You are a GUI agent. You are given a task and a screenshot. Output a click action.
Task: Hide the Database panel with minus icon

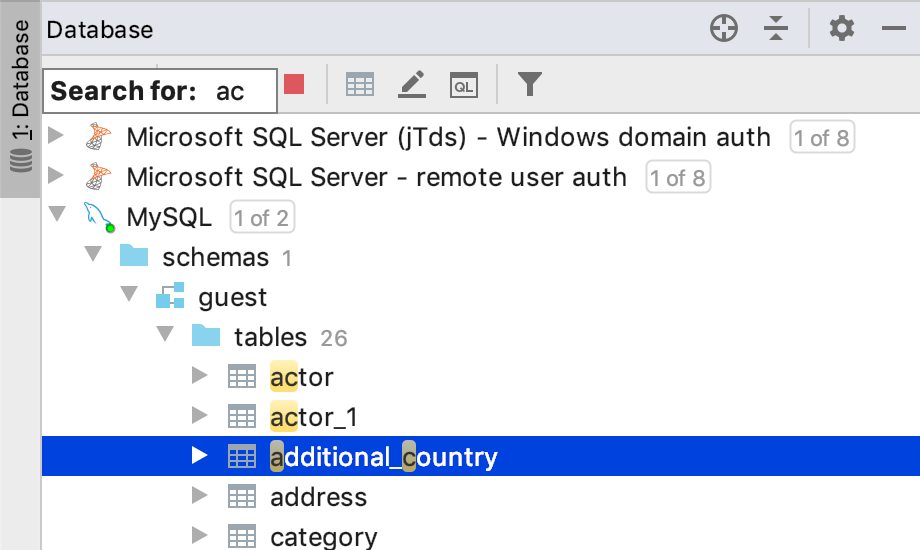(894, 28)
